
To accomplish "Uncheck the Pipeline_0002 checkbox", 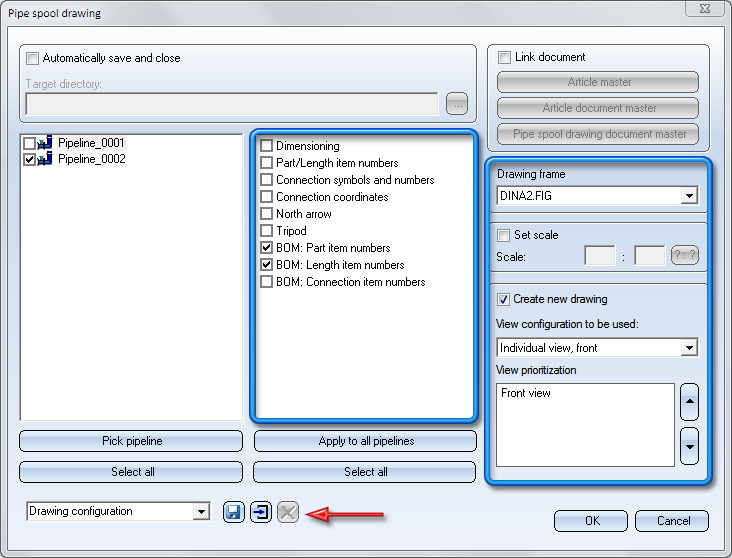I will pyautogui.click(x=29, y=160).
